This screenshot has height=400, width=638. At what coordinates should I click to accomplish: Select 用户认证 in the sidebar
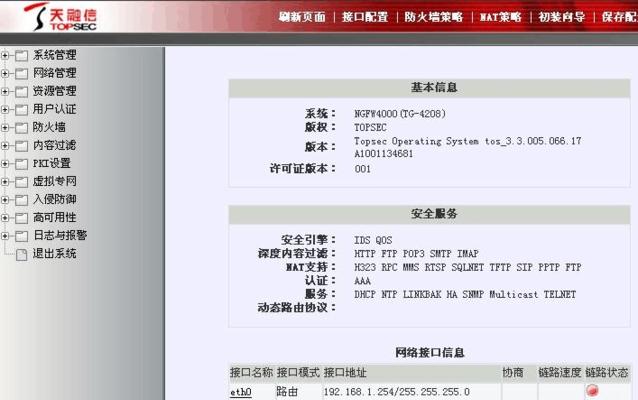(x=55, y=109)
